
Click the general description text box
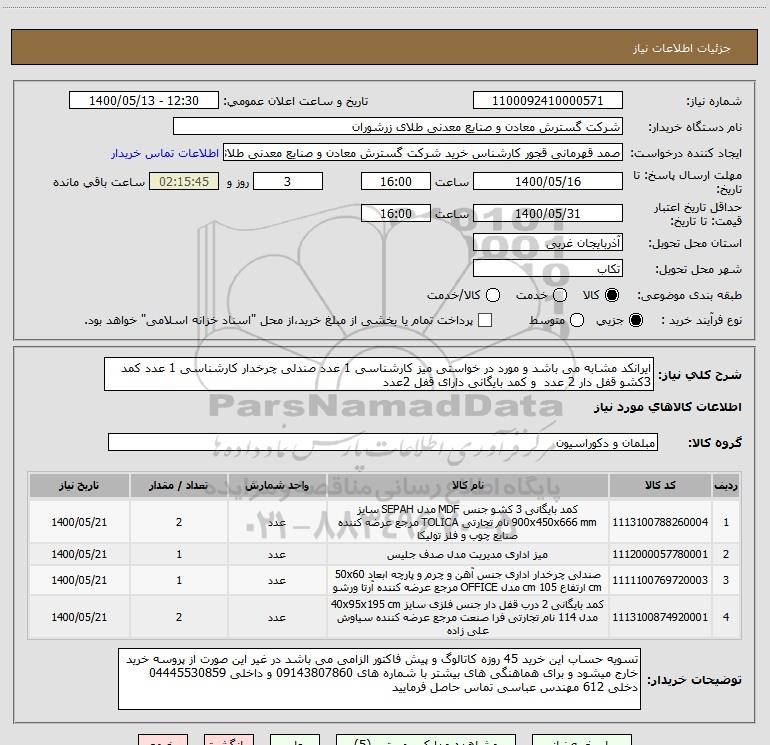click(379, 375)
